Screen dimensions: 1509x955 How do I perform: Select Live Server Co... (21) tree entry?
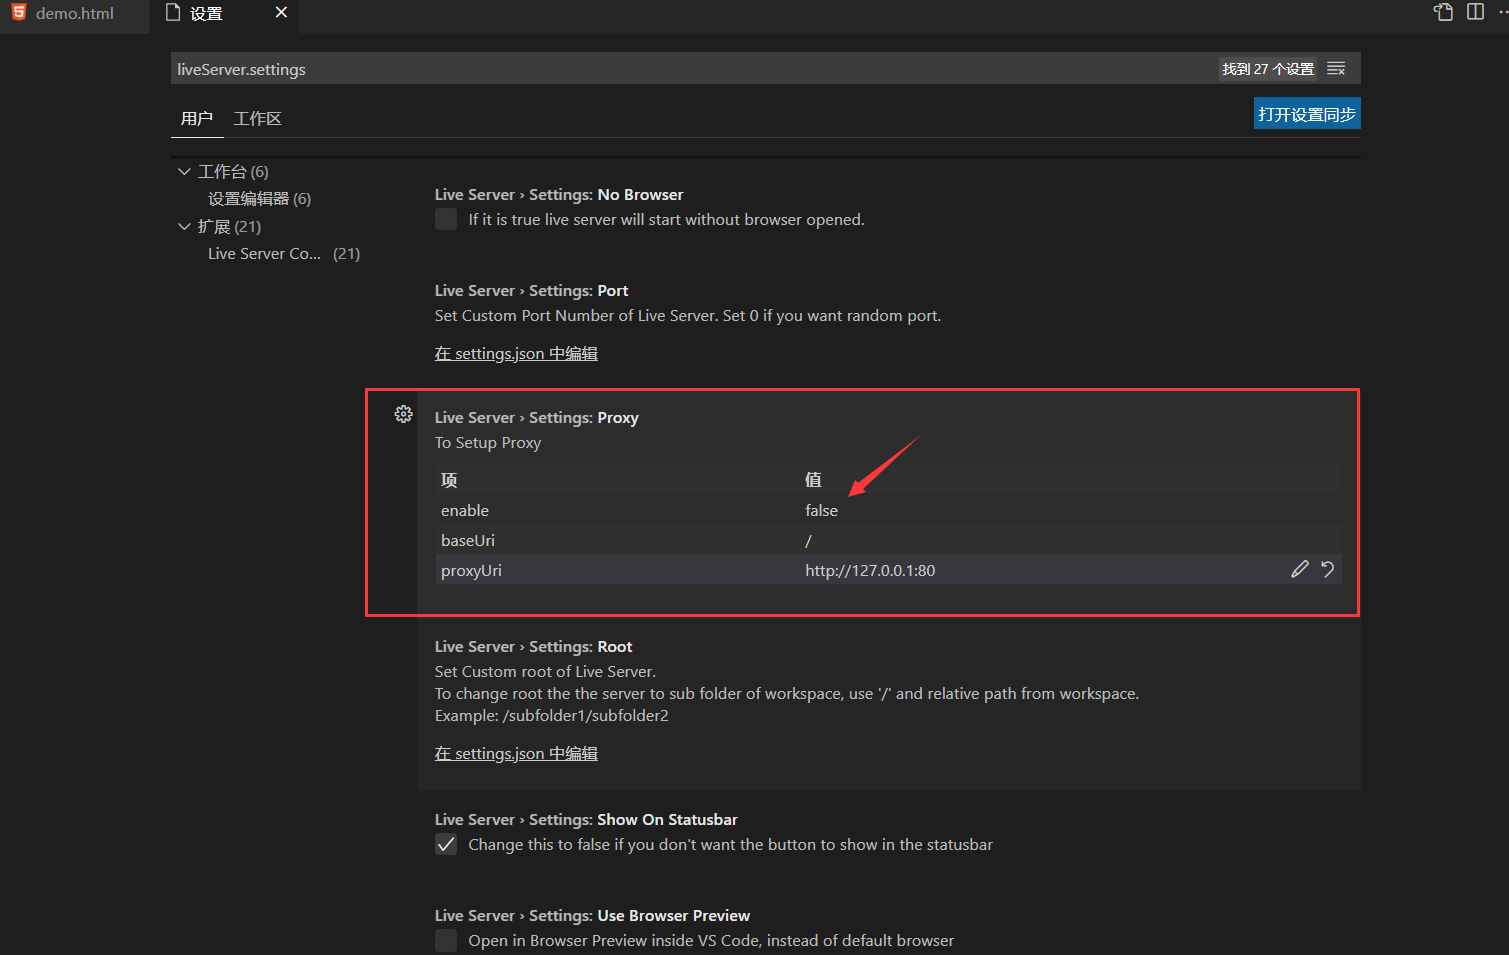284,254
